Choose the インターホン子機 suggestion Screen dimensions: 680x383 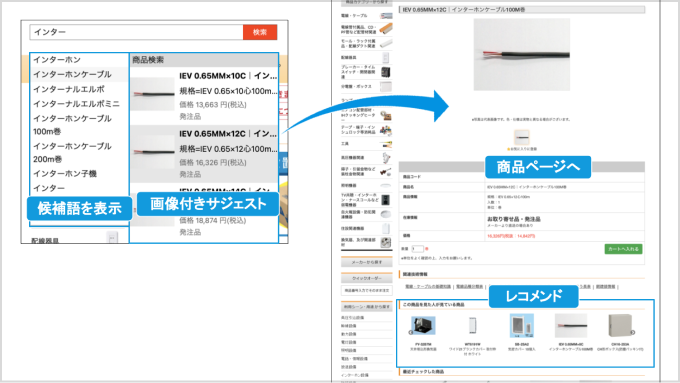click(x=65, y=173)
